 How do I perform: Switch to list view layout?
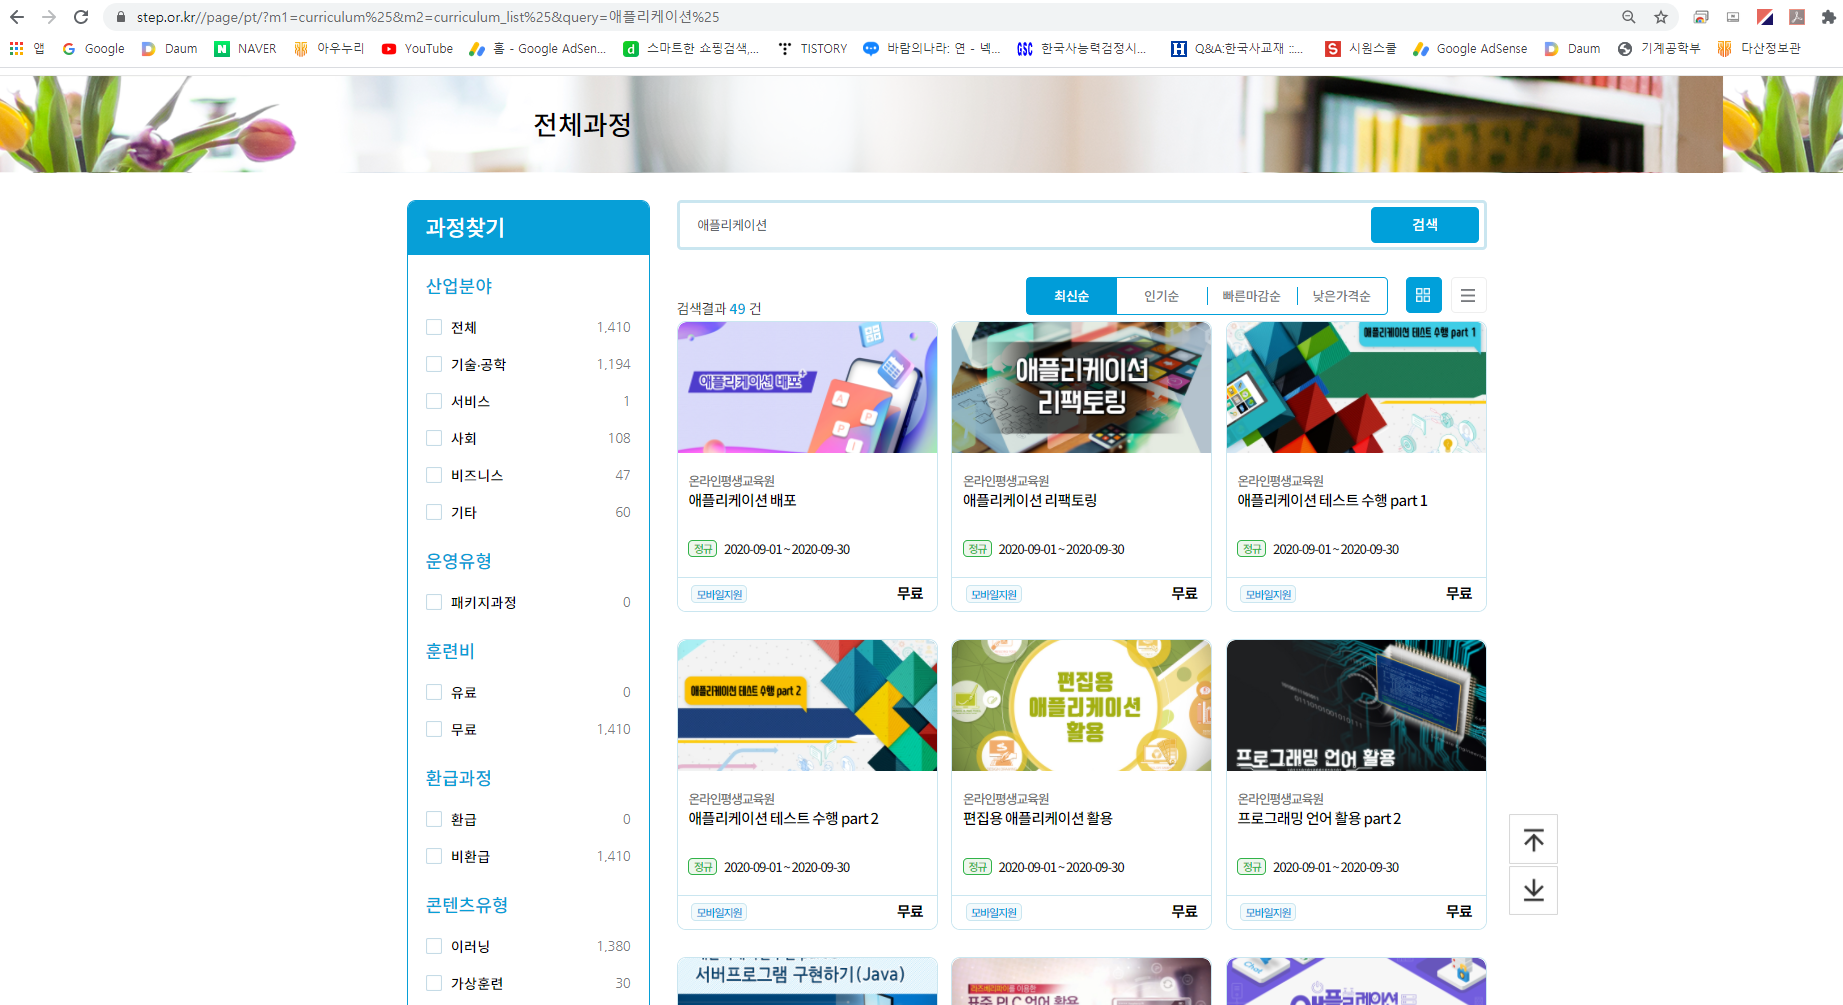point(1468,295)
